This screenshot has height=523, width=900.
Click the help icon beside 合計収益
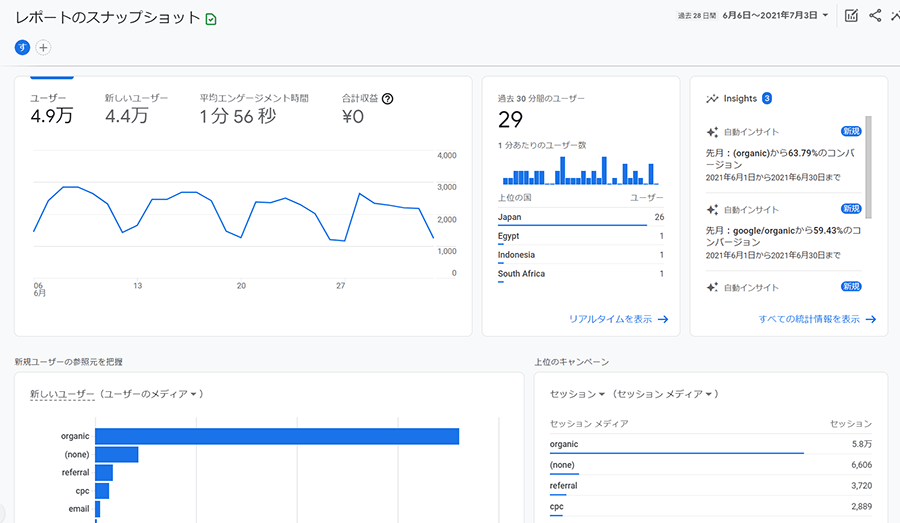point(388,99)
